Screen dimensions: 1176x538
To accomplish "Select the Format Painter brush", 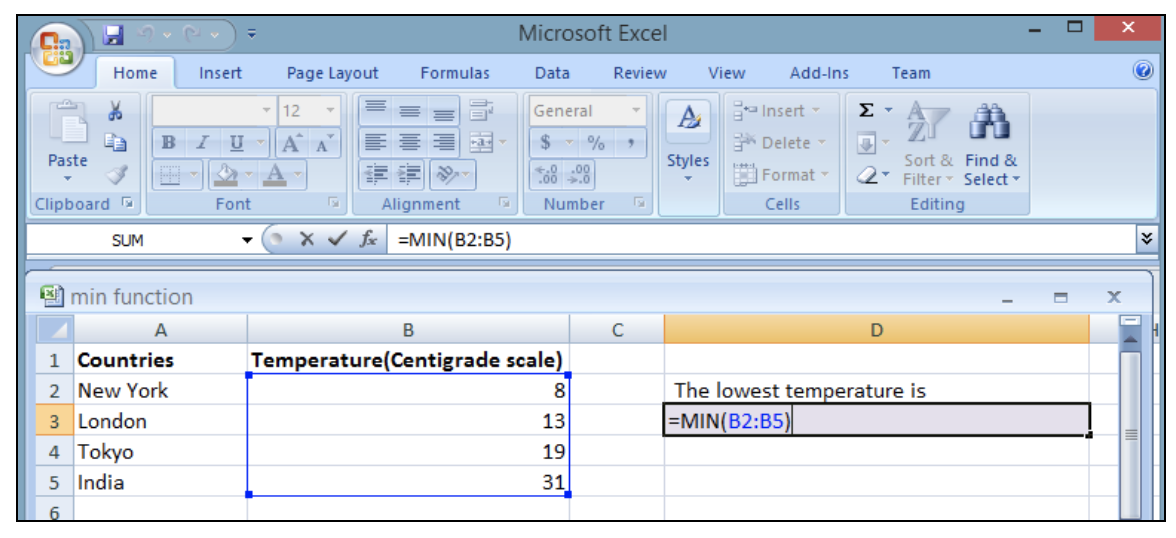I will pyautogui.click(x=116, y=175).
